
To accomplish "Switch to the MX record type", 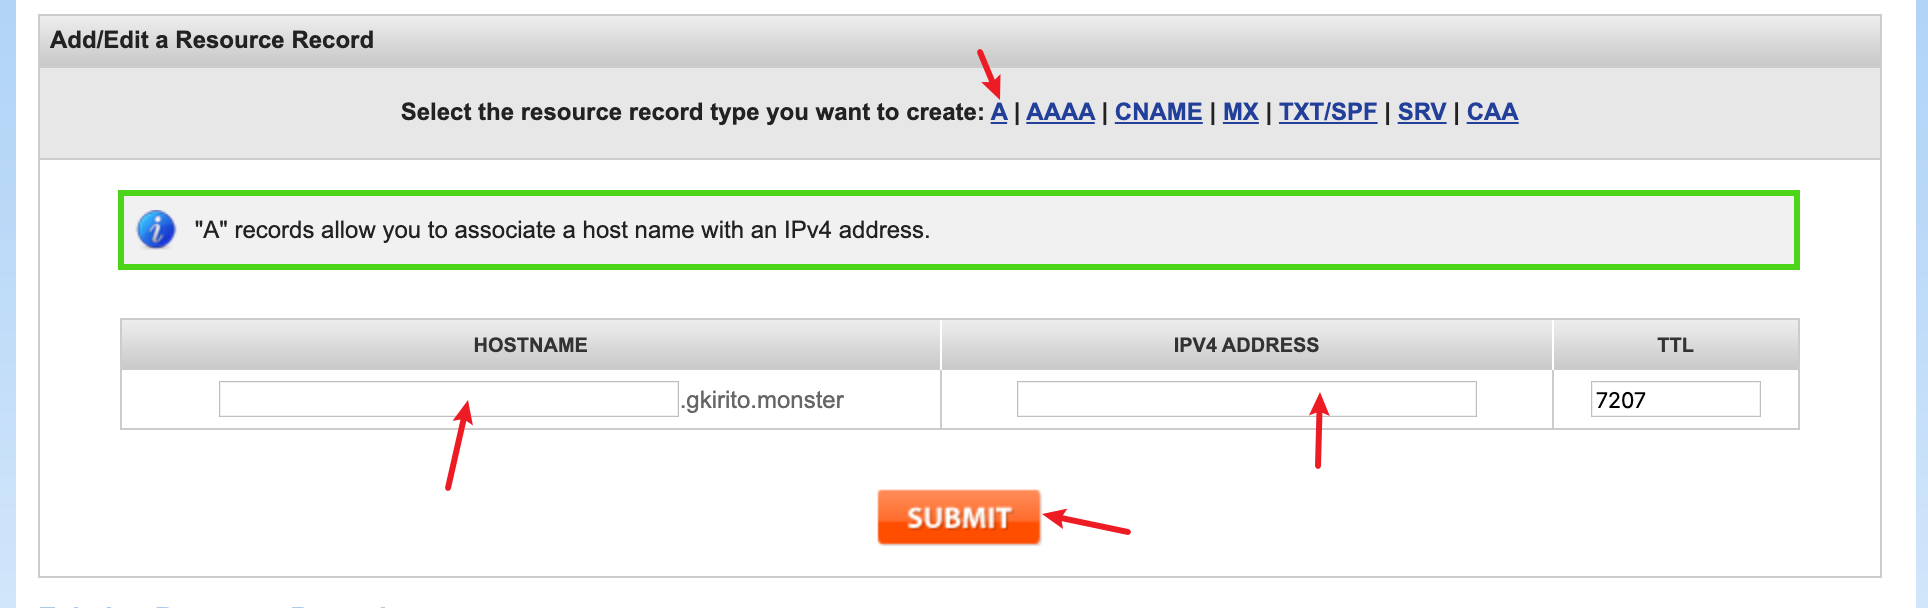I will pyautogui.click(x=1240, y=112).
